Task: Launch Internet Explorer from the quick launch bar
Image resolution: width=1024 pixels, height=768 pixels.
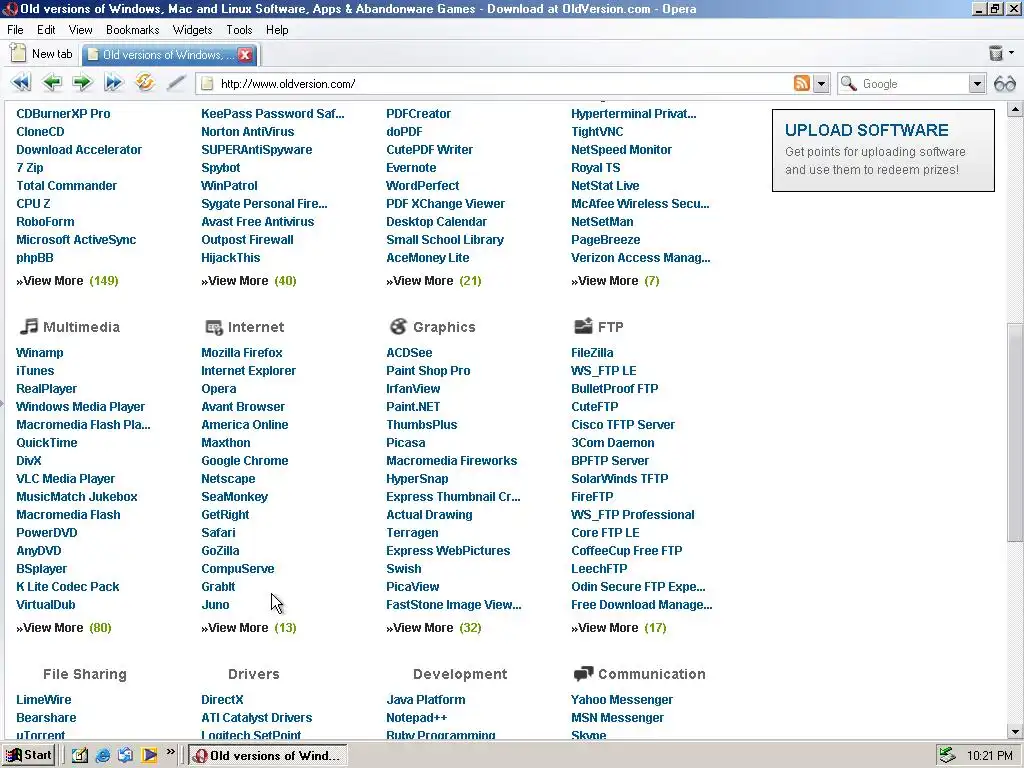Action: [103, 755]
